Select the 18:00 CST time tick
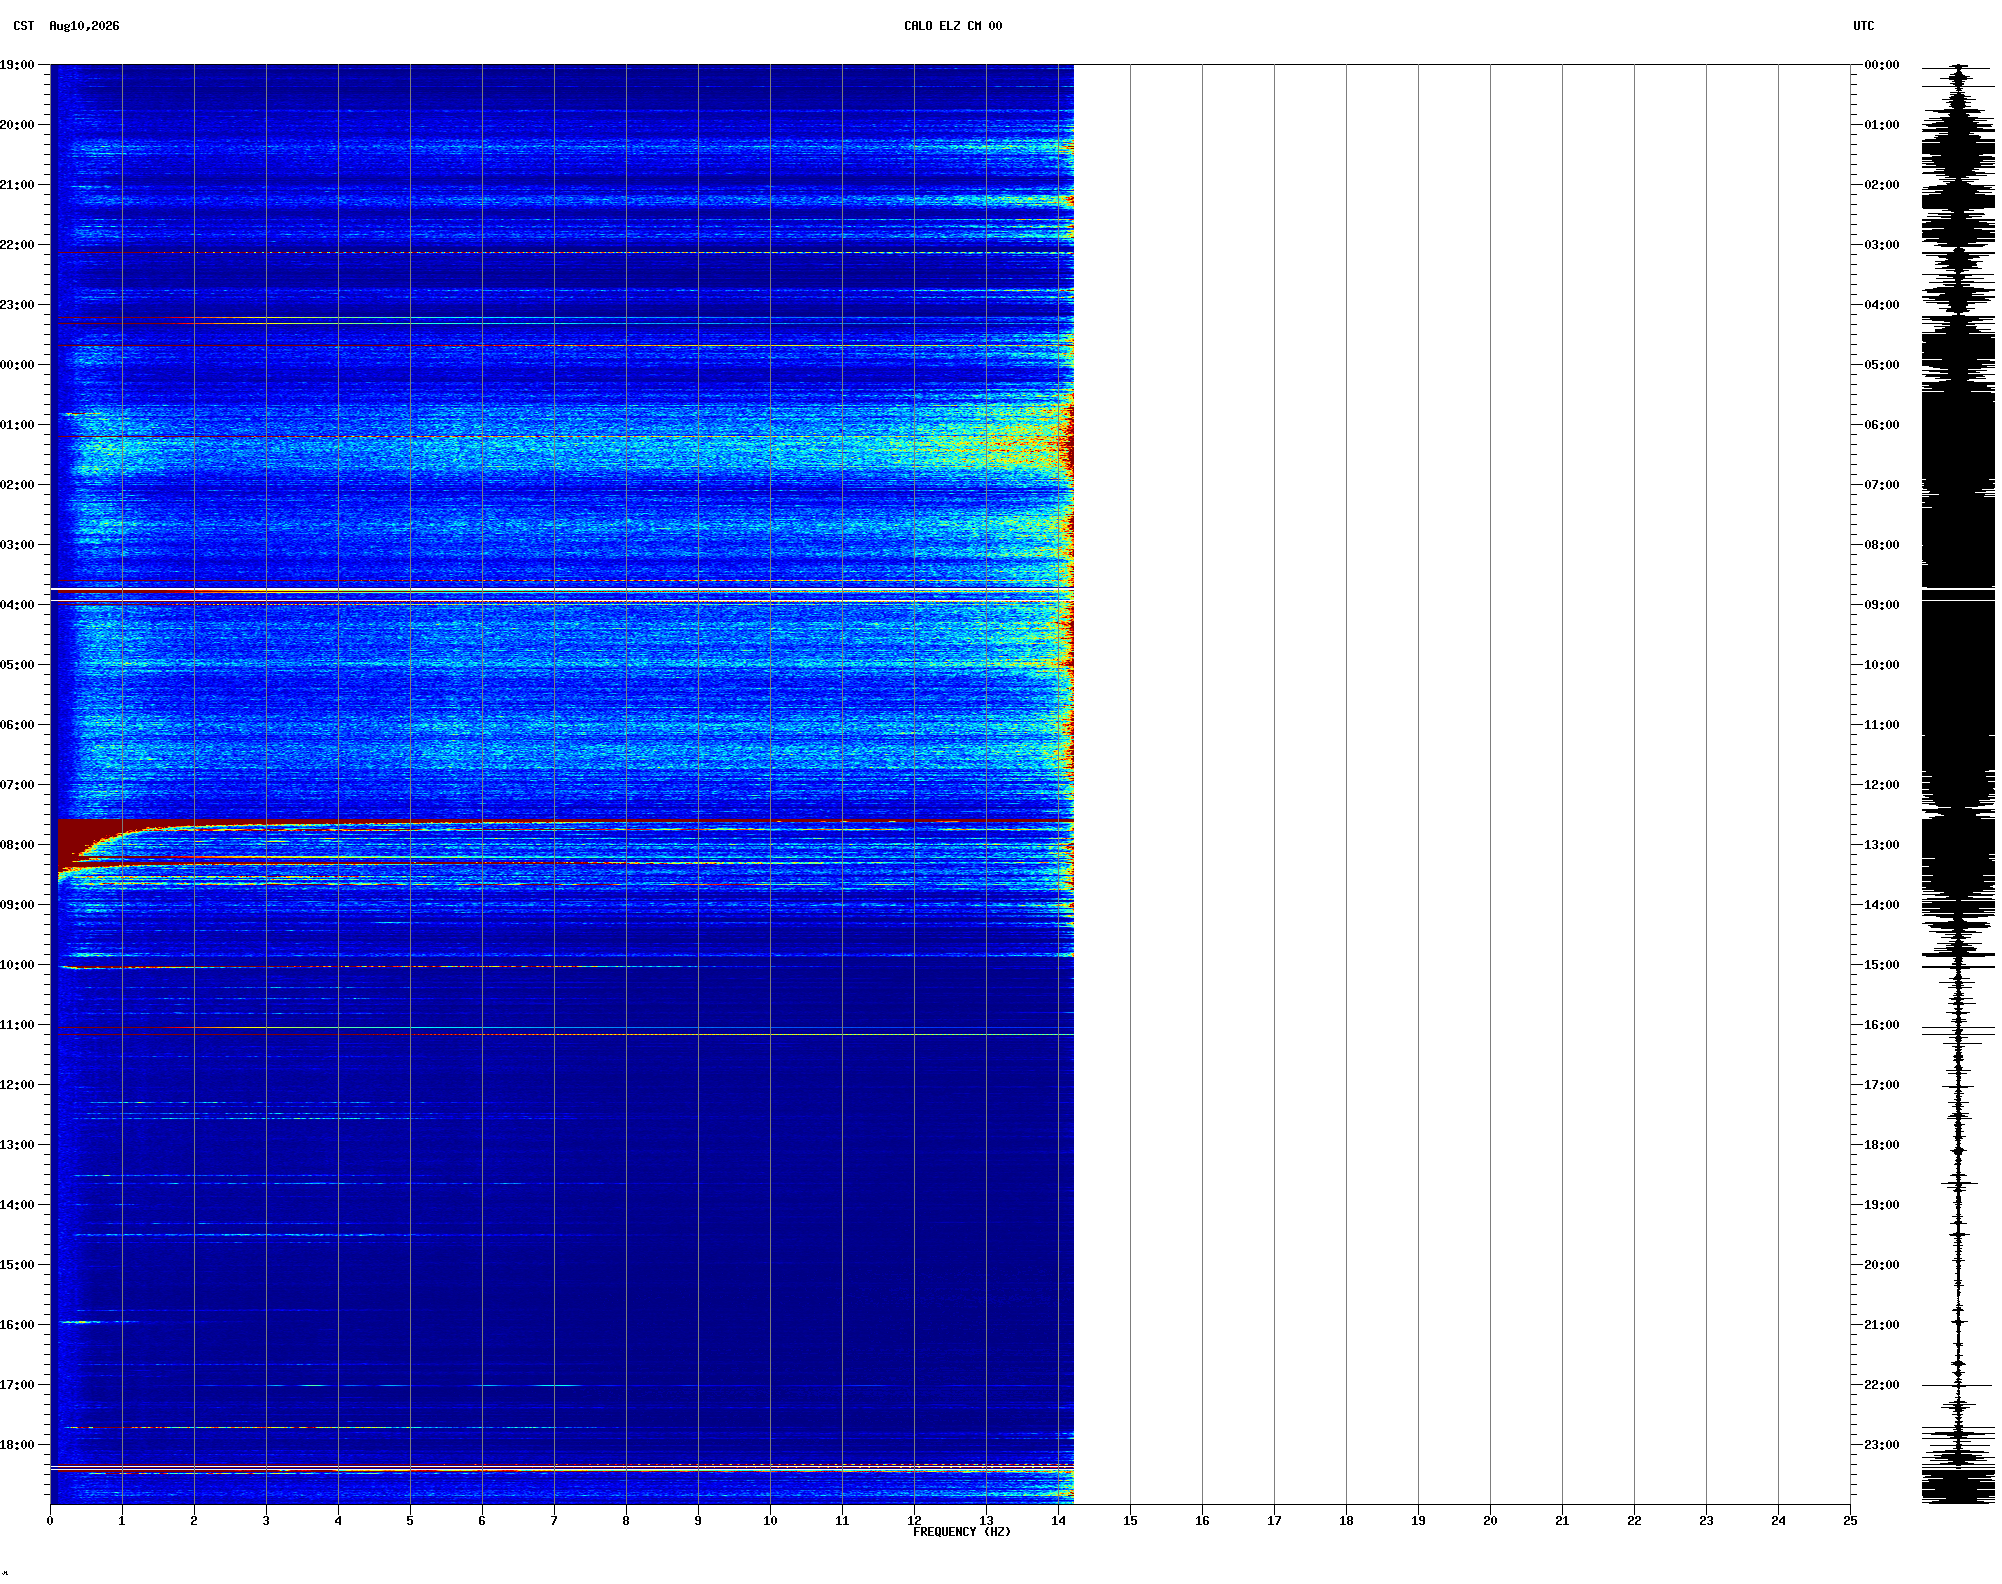Screen dimensions: 2002x1584 (18, 1445)
